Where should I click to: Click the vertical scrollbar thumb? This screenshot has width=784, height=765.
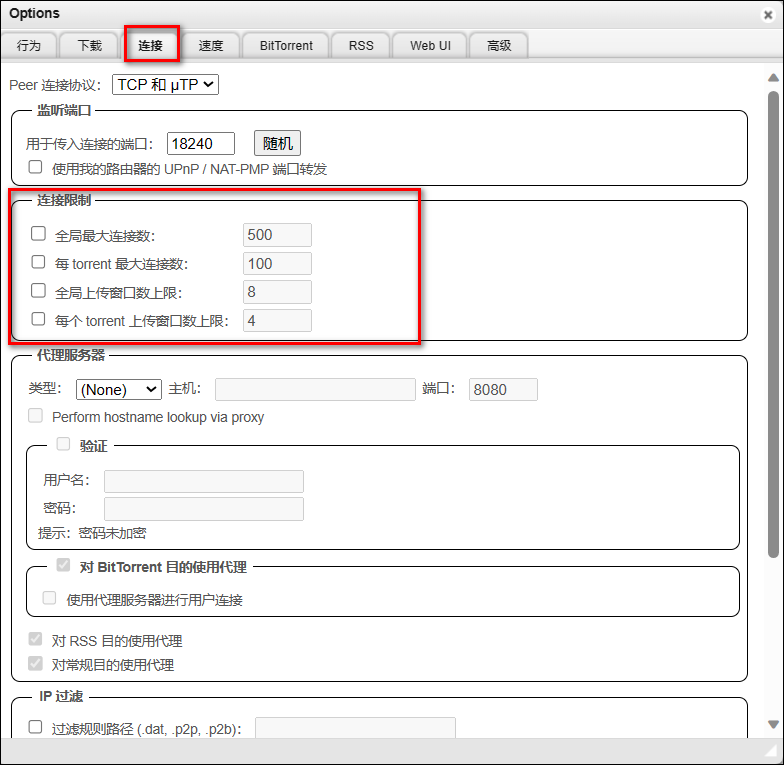(773, 320)
